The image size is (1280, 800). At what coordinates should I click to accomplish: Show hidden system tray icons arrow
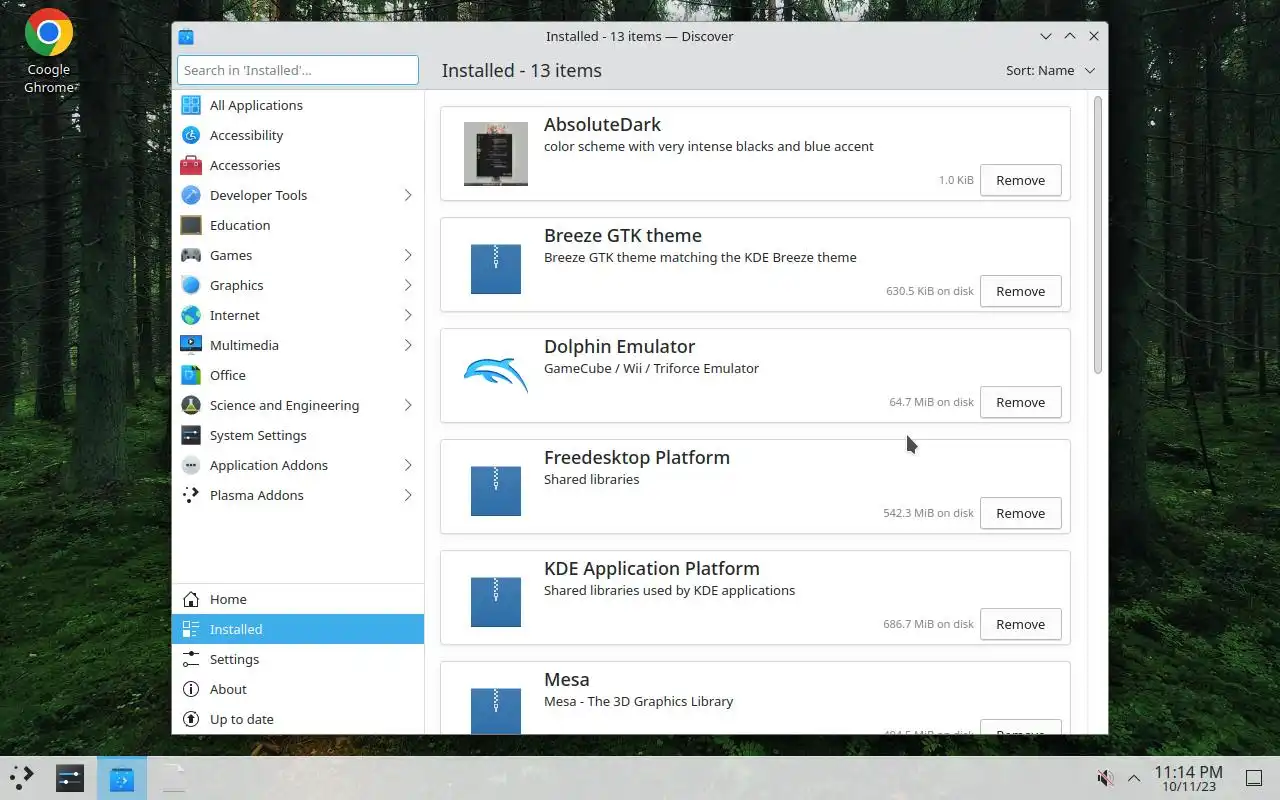pos(1134,778)
